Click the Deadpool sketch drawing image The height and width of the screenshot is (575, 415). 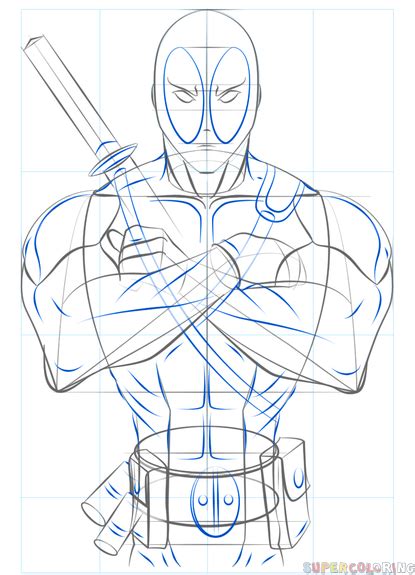[x=208, y=288]
